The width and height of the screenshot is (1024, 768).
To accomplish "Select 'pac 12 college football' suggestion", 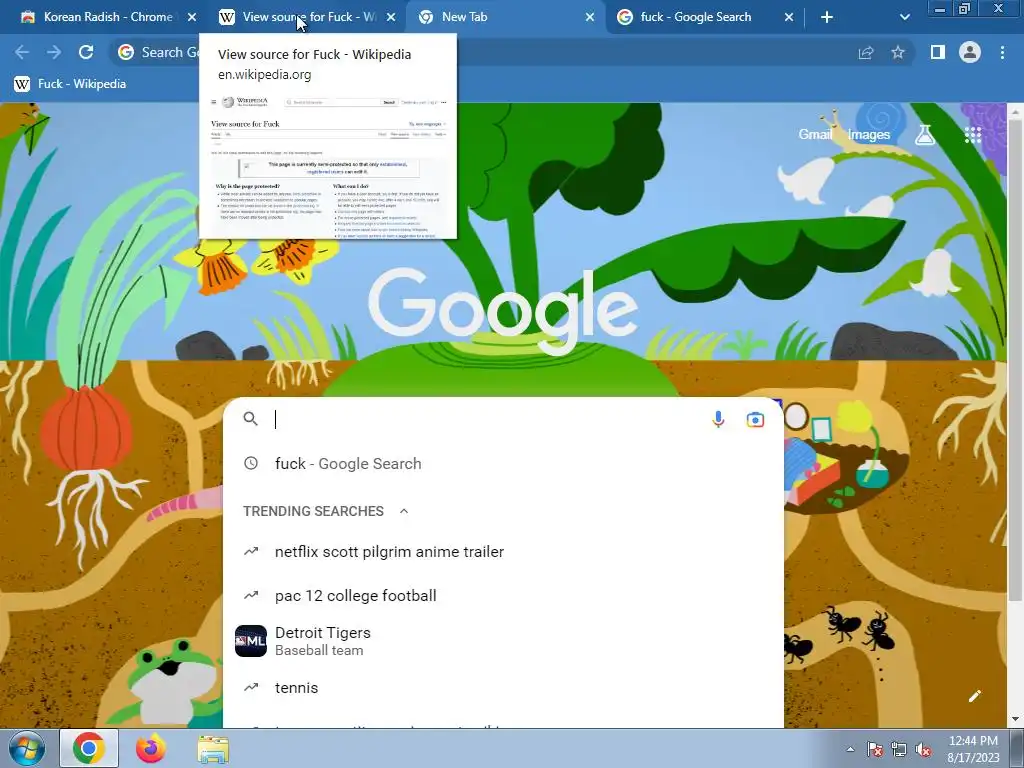I will pos(503,596).
